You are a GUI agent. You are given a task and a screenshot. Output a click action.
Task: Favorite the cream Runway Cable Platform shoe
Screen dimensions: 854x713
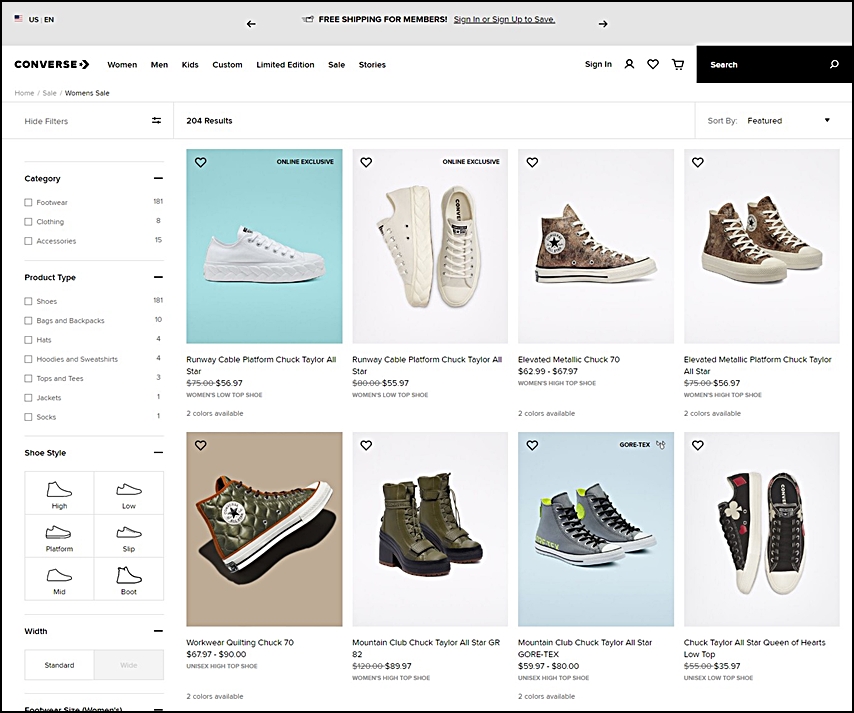(x=366, y=162)
